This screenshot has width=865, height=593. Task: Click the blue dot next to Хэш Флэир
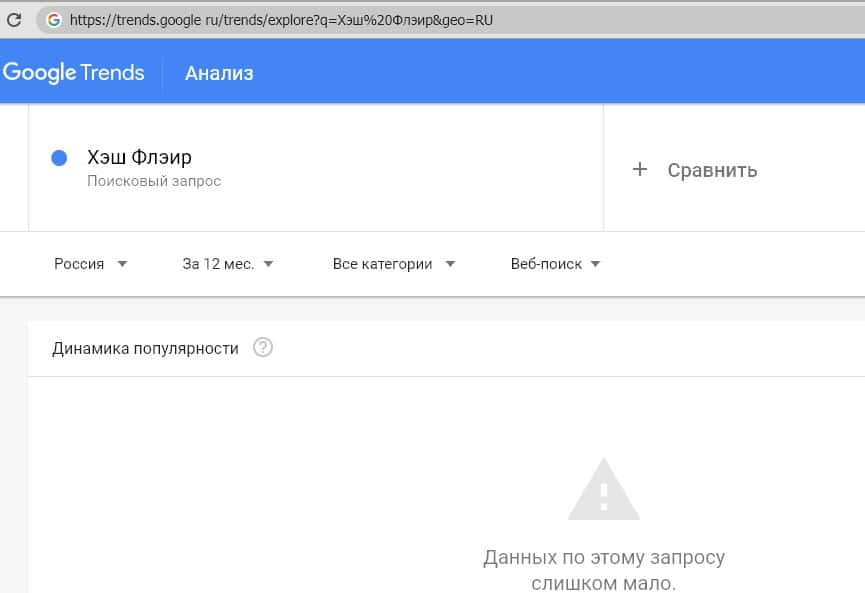(x=59, y=158)
